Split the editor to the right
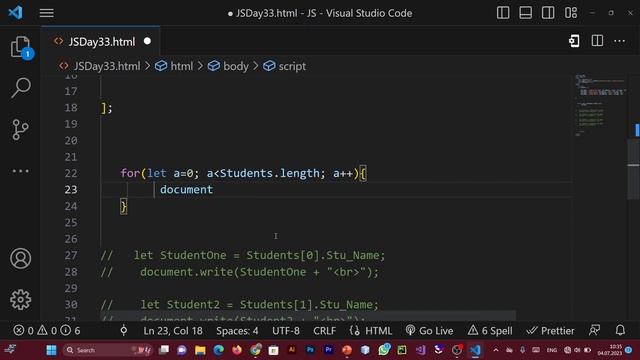Screen dimensions: 640x360 [597, 41]
